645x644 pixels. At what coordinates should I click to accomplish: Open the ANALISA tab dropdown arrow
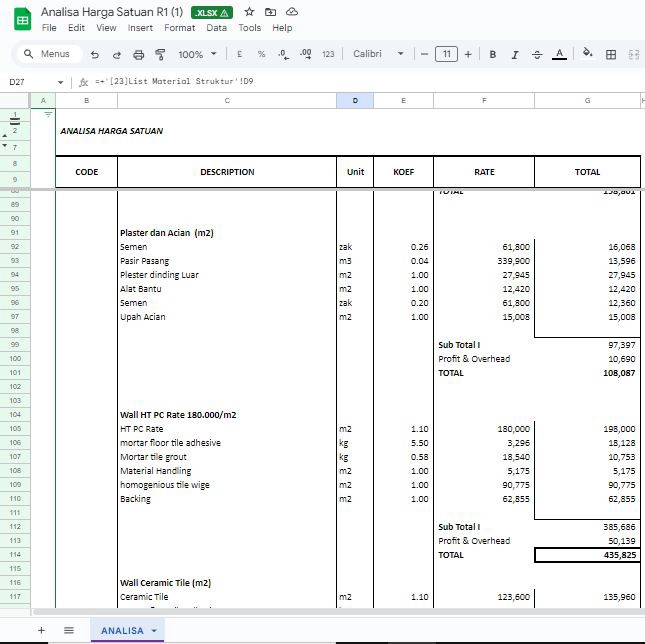pyautogui.click(x=154, y=630)
